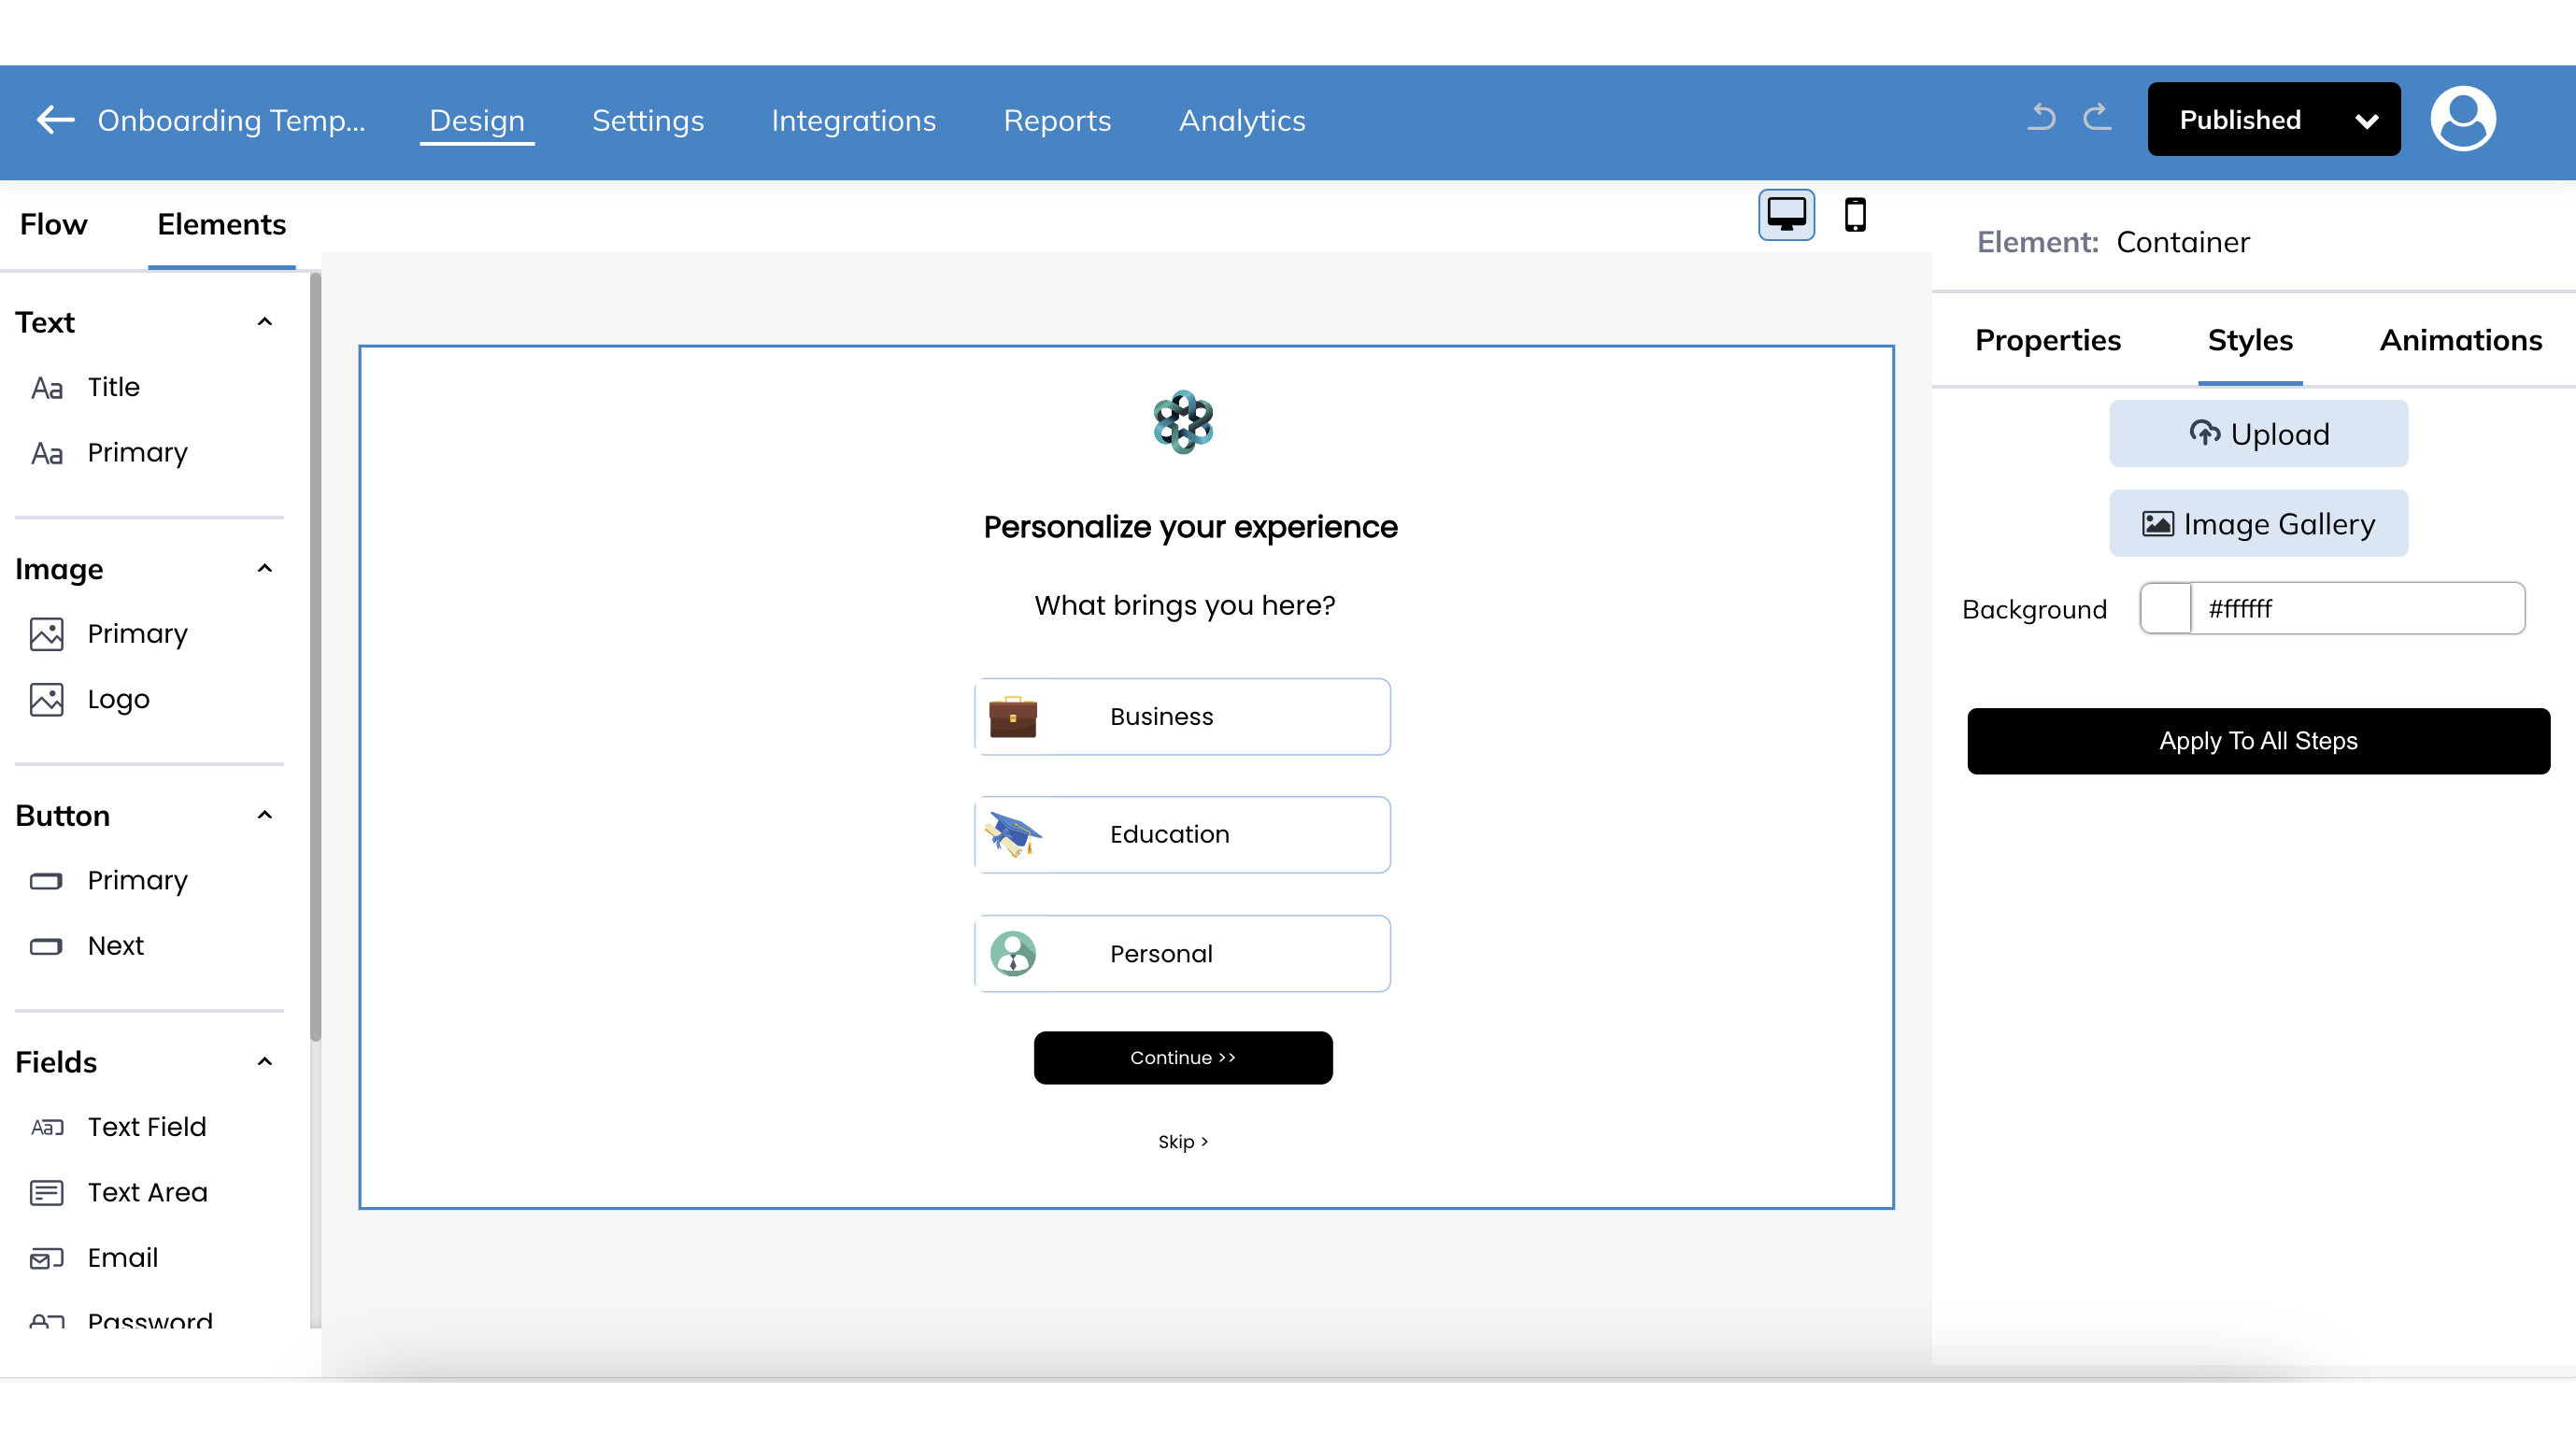
Task: Select the Email field element
Action: (122, 1257)
